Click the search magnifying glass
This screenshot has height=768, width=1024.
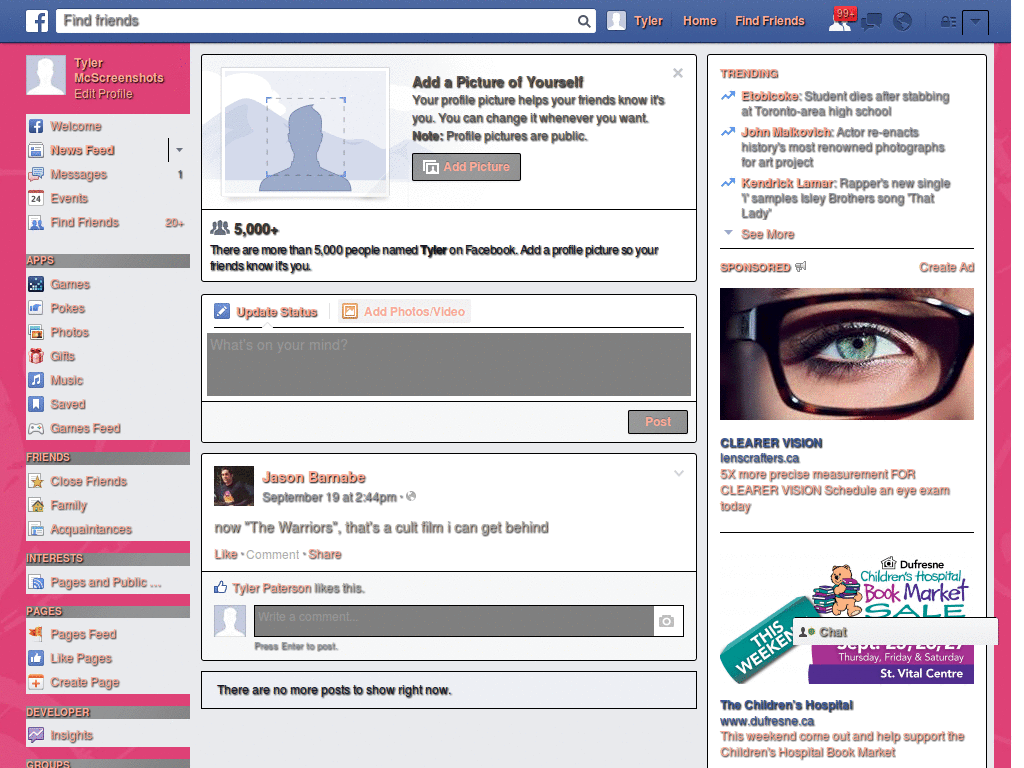click(584, 20)
